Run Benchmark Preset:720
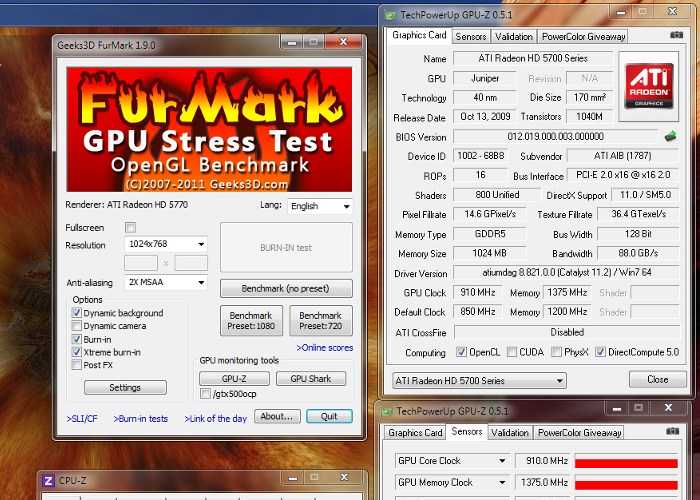The height and width of the screenshot is (500, 700). click(x=321, y=321)
